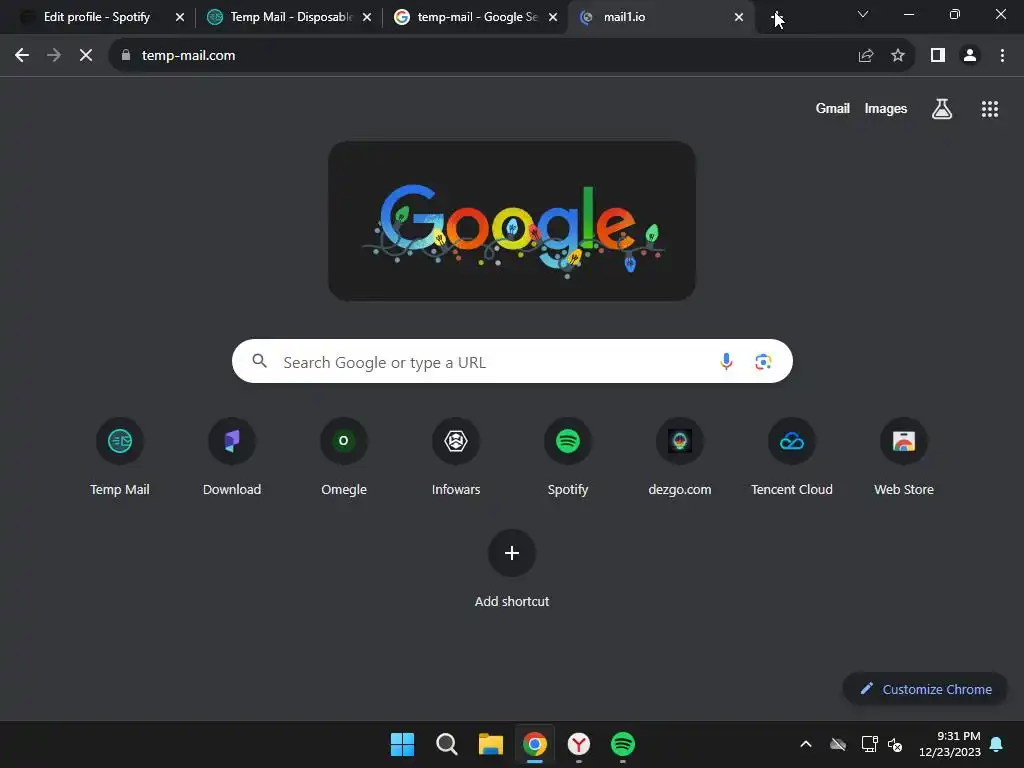Click the OneDrive cloud tray icon
This screenshot has height=768, width=1024.
(838, 744)
